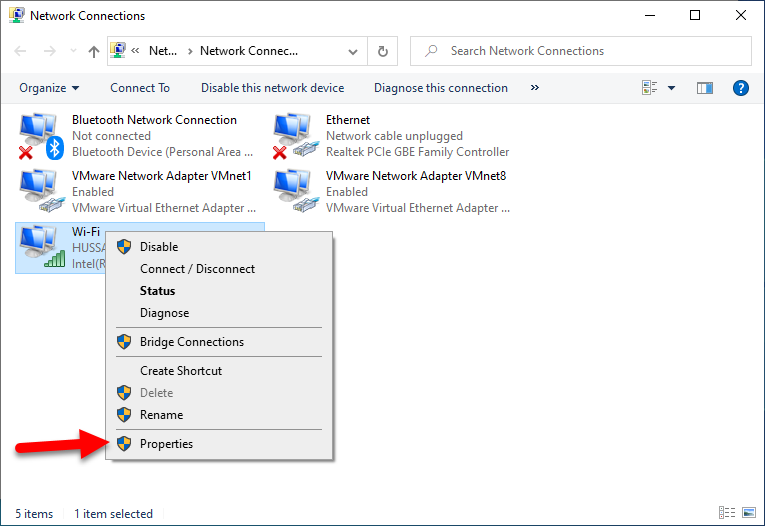Switch to details view in status bar

point(723,514)
